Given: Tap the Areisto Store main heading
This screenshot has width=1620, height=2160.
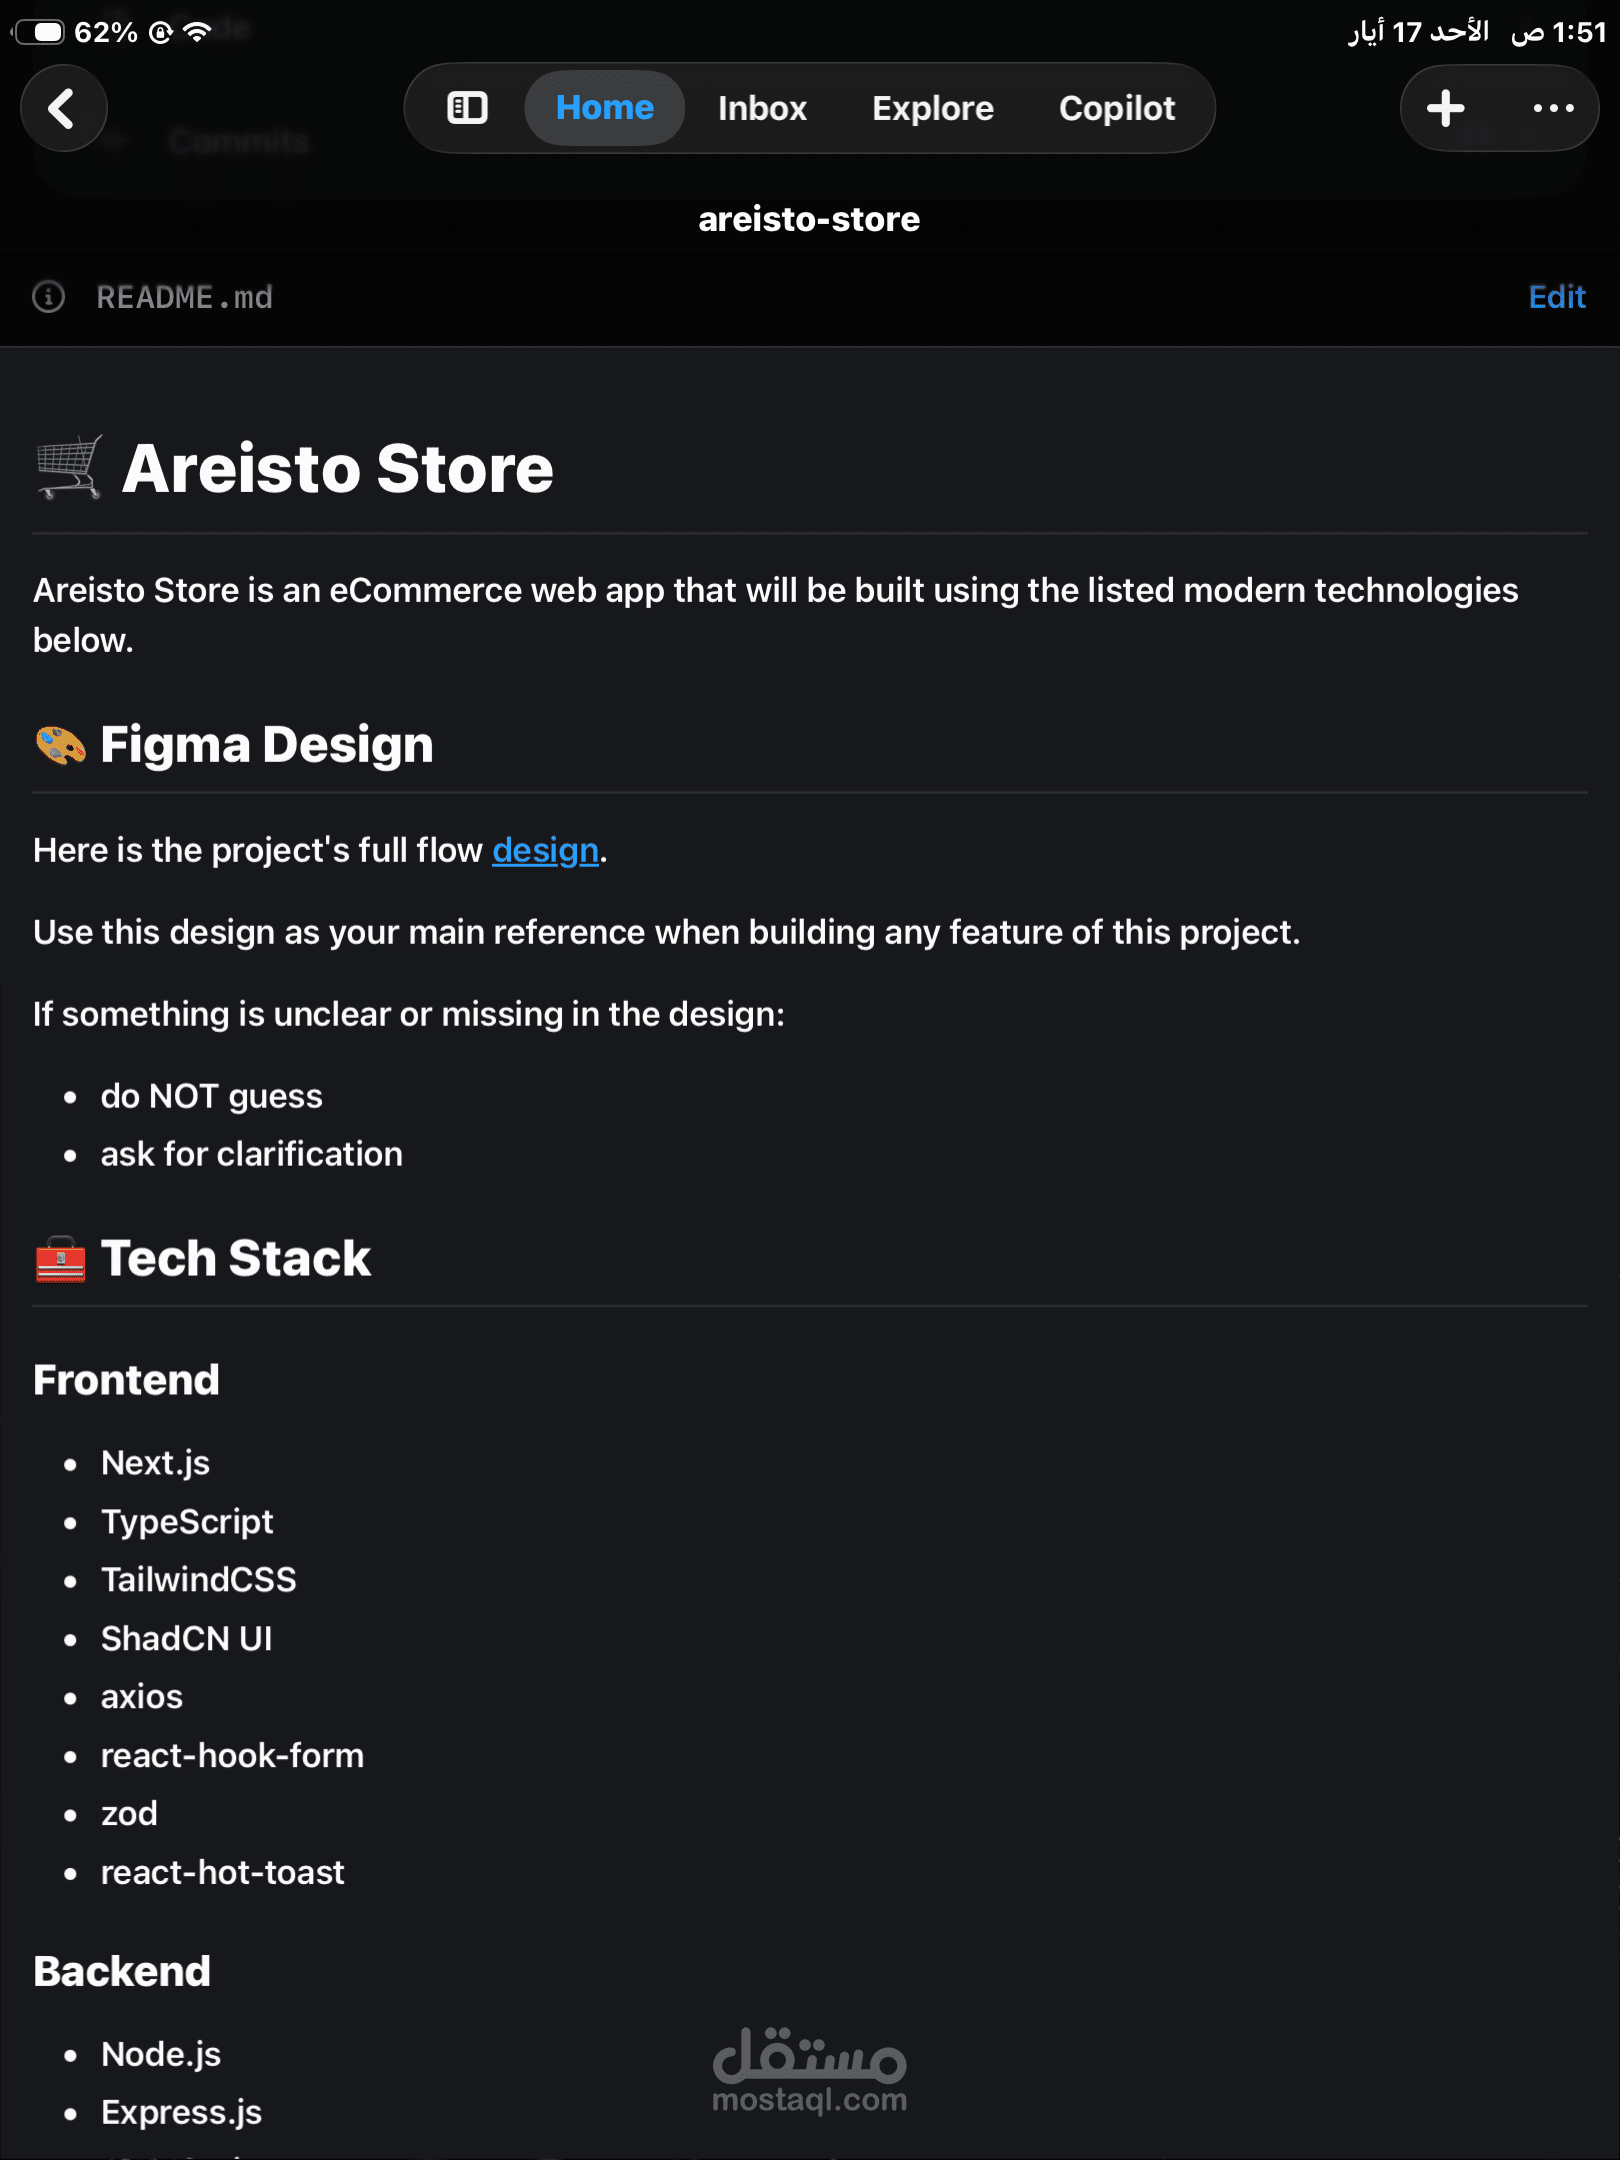Looking at the screenshot, I should [337, 468].
